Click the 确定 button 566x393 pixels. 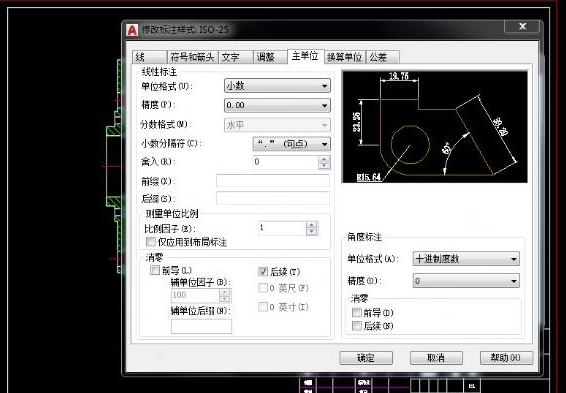(366, 358)
